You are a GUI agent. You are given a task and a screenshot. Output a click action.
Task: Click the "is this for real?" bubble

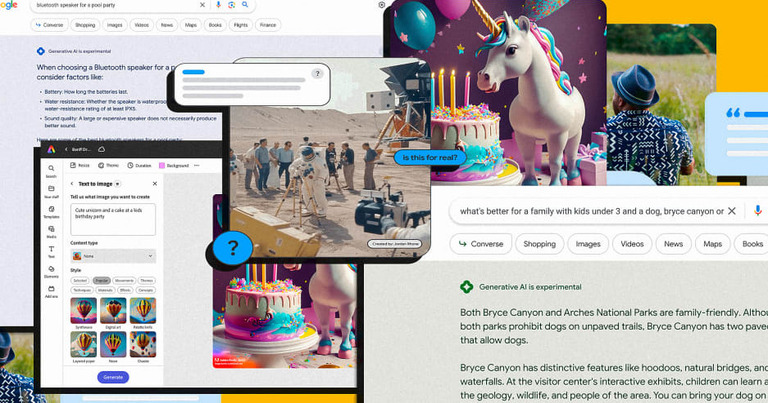pos(430,158)
